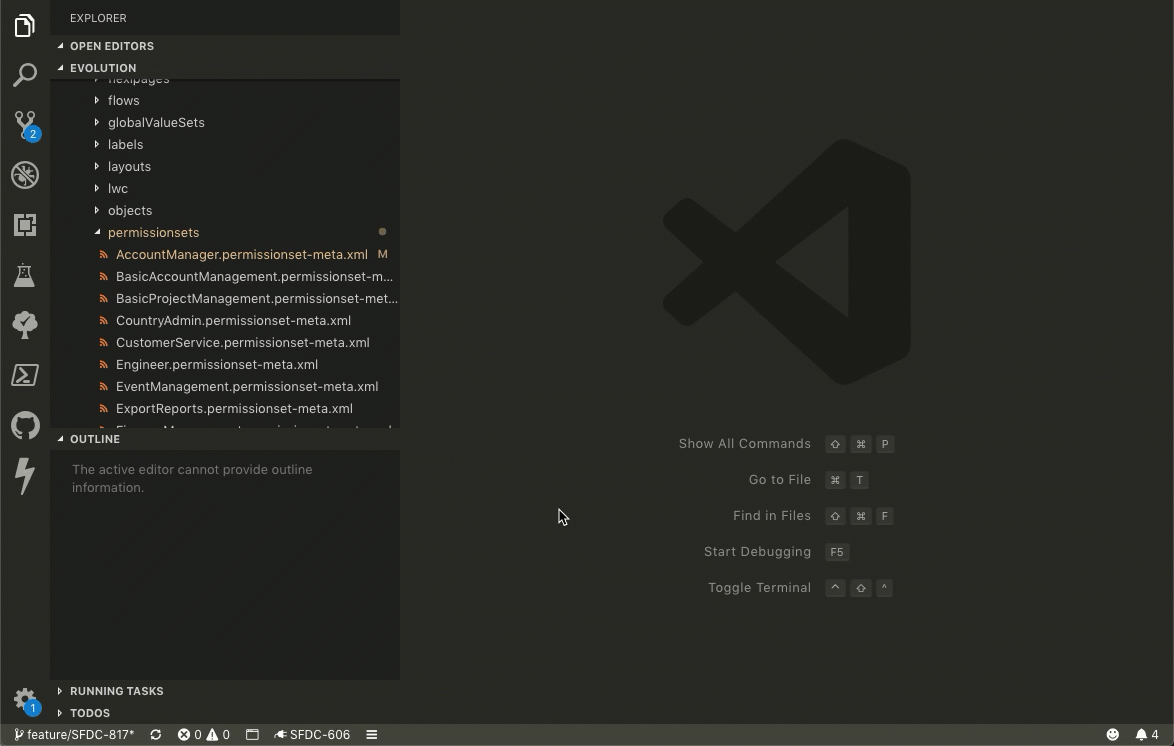This screenshot has width=1174, height=746.
Task: Open the PowerShell terminal icon view
Action: (25, 375)
